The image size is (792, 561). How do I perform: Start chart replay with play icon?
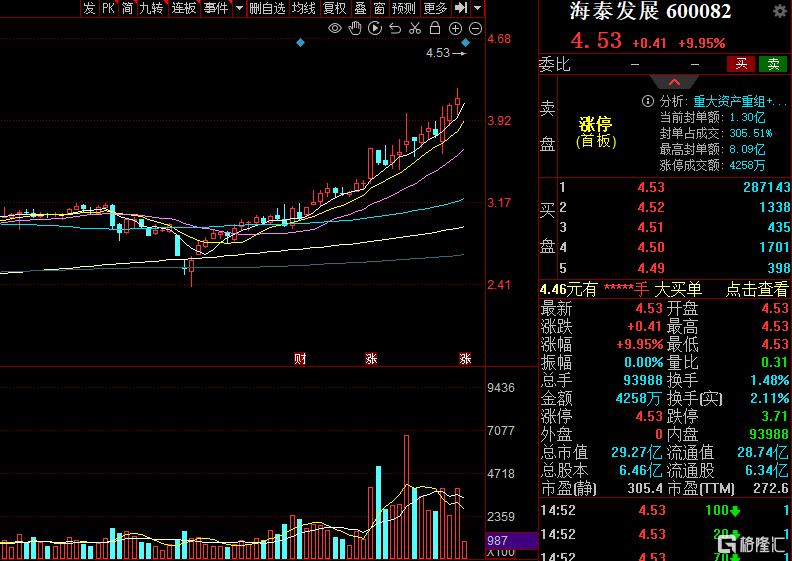click(375, 28)
